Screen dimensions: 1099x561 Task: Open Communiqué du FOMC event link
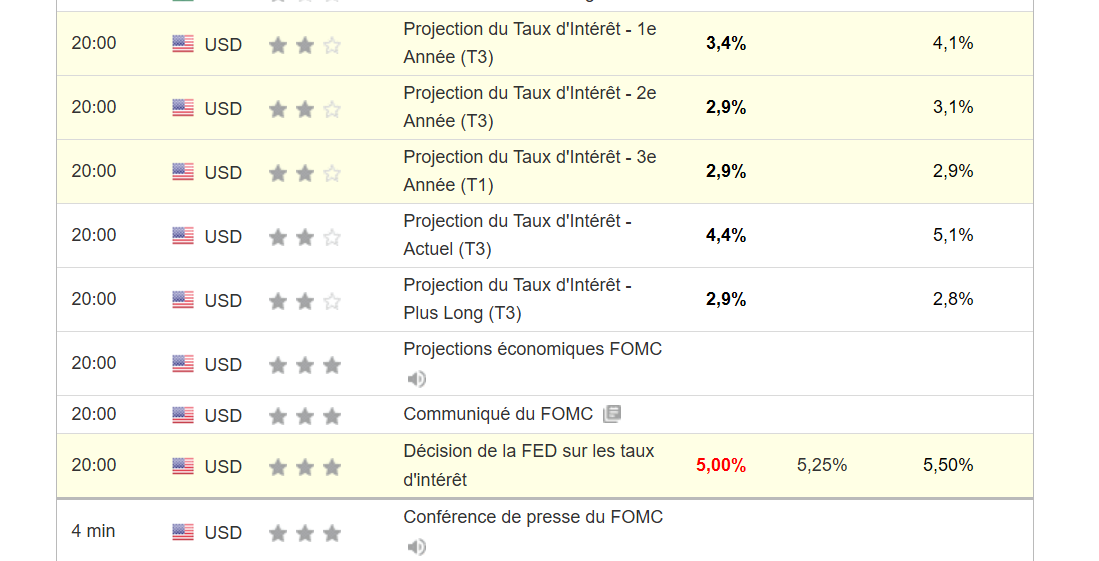[498, 414]
